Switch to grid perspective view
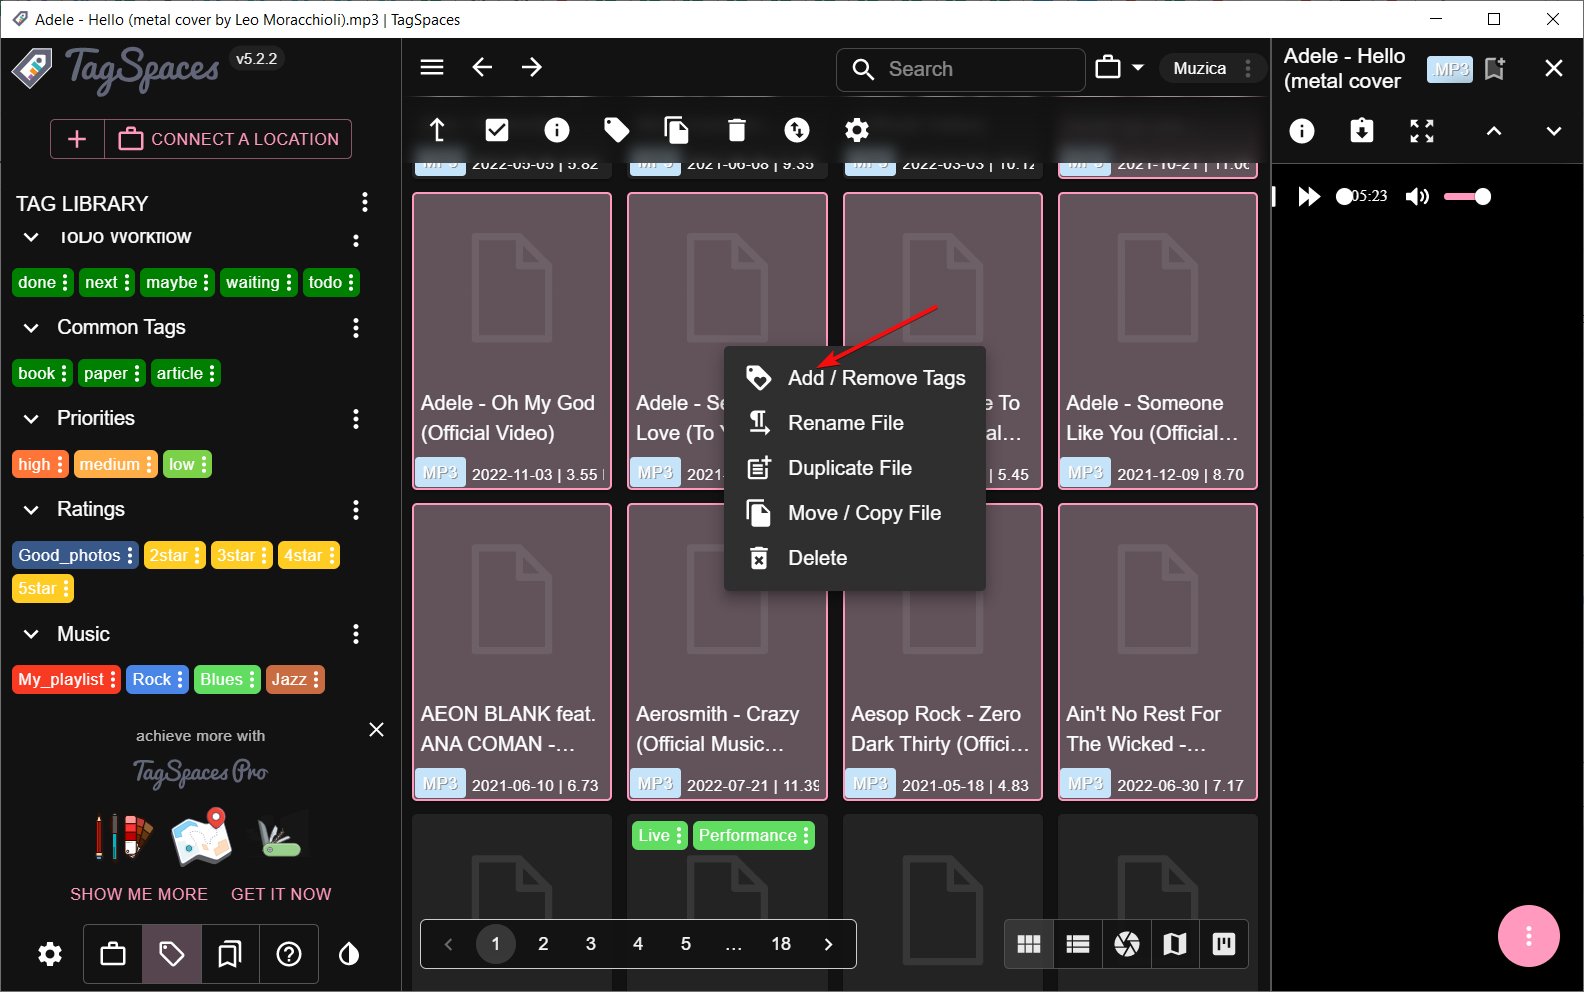The width and height of the screenshot is (1584, 992). coord(1029,944)
